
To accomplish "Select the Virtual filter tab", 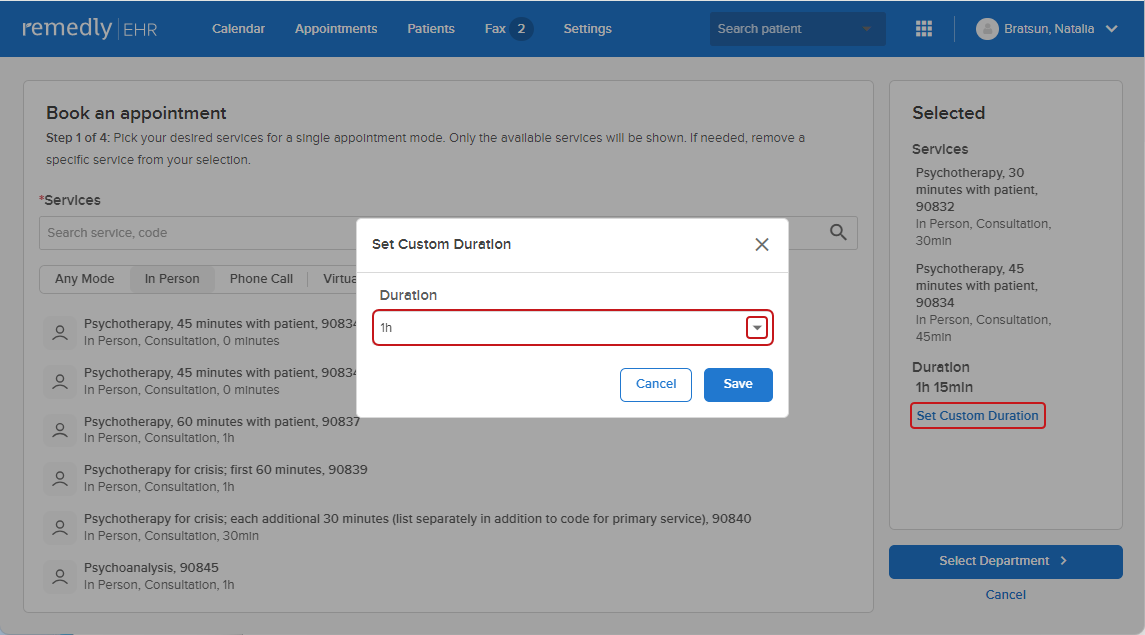I will [x=340, y=279].
